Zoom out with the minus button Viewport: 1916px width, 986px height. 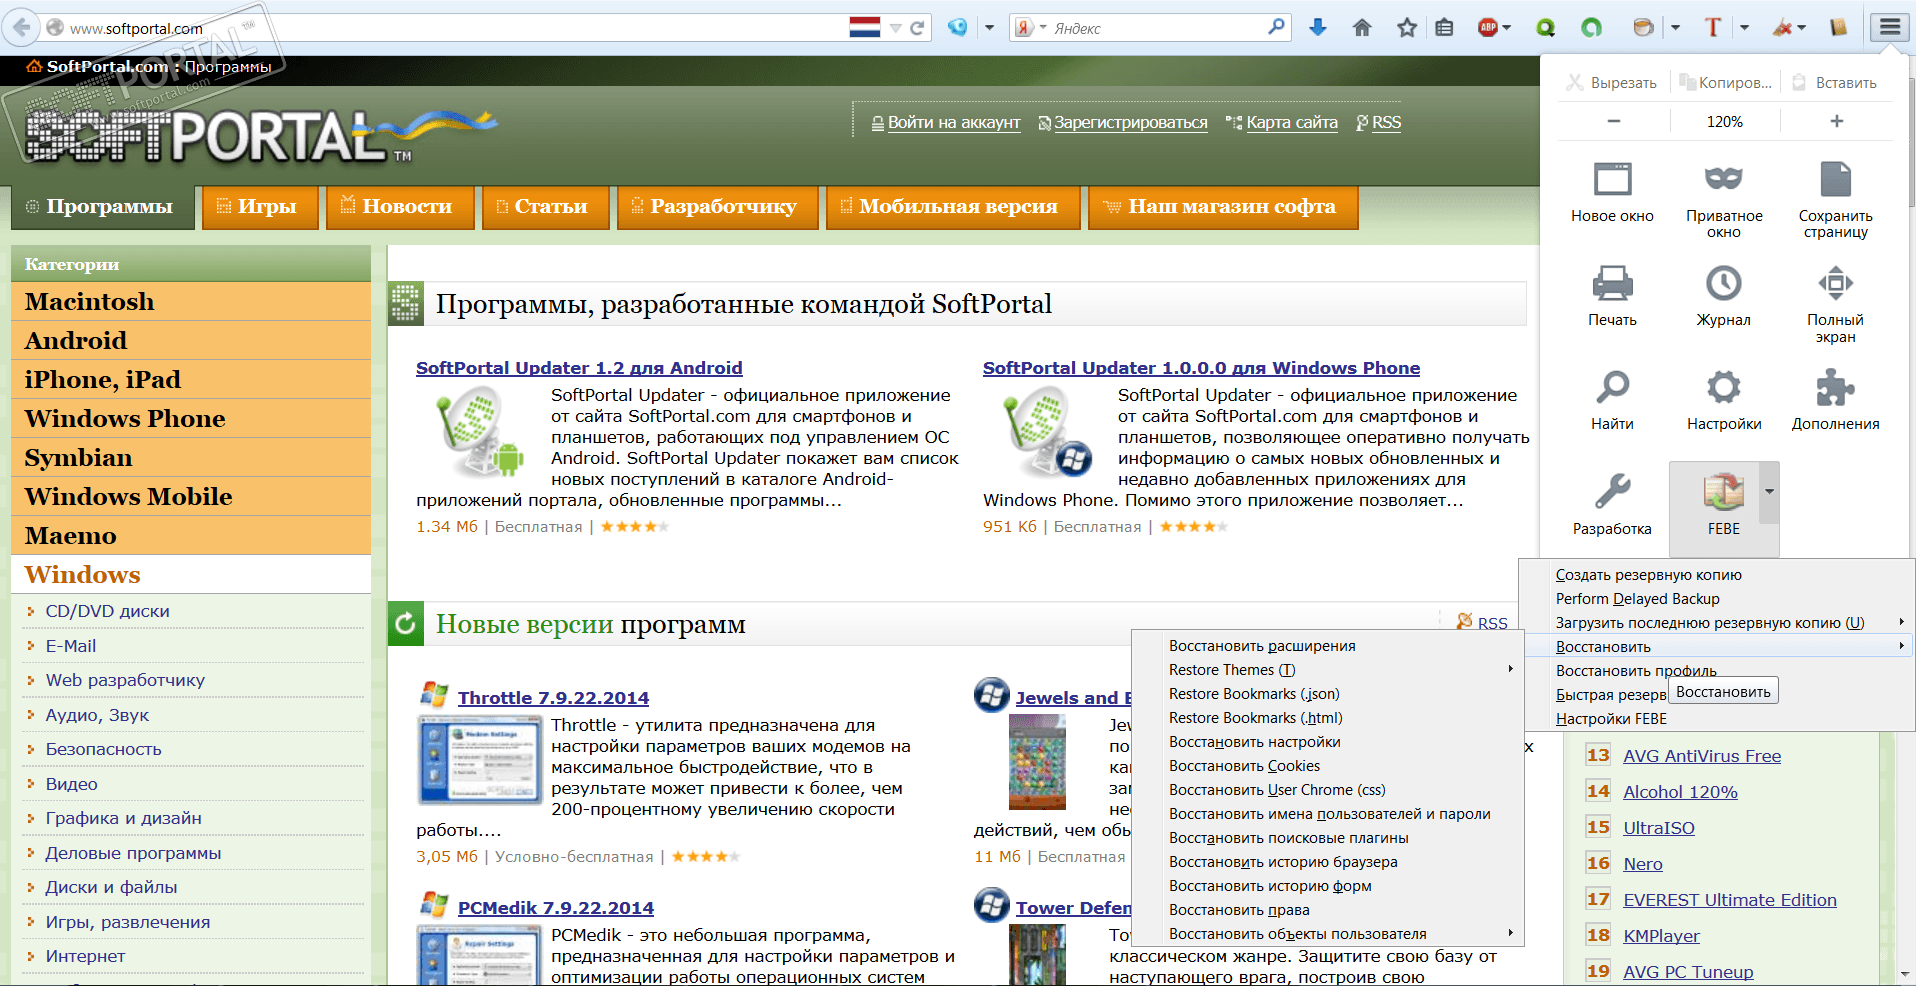point(1613,121)
